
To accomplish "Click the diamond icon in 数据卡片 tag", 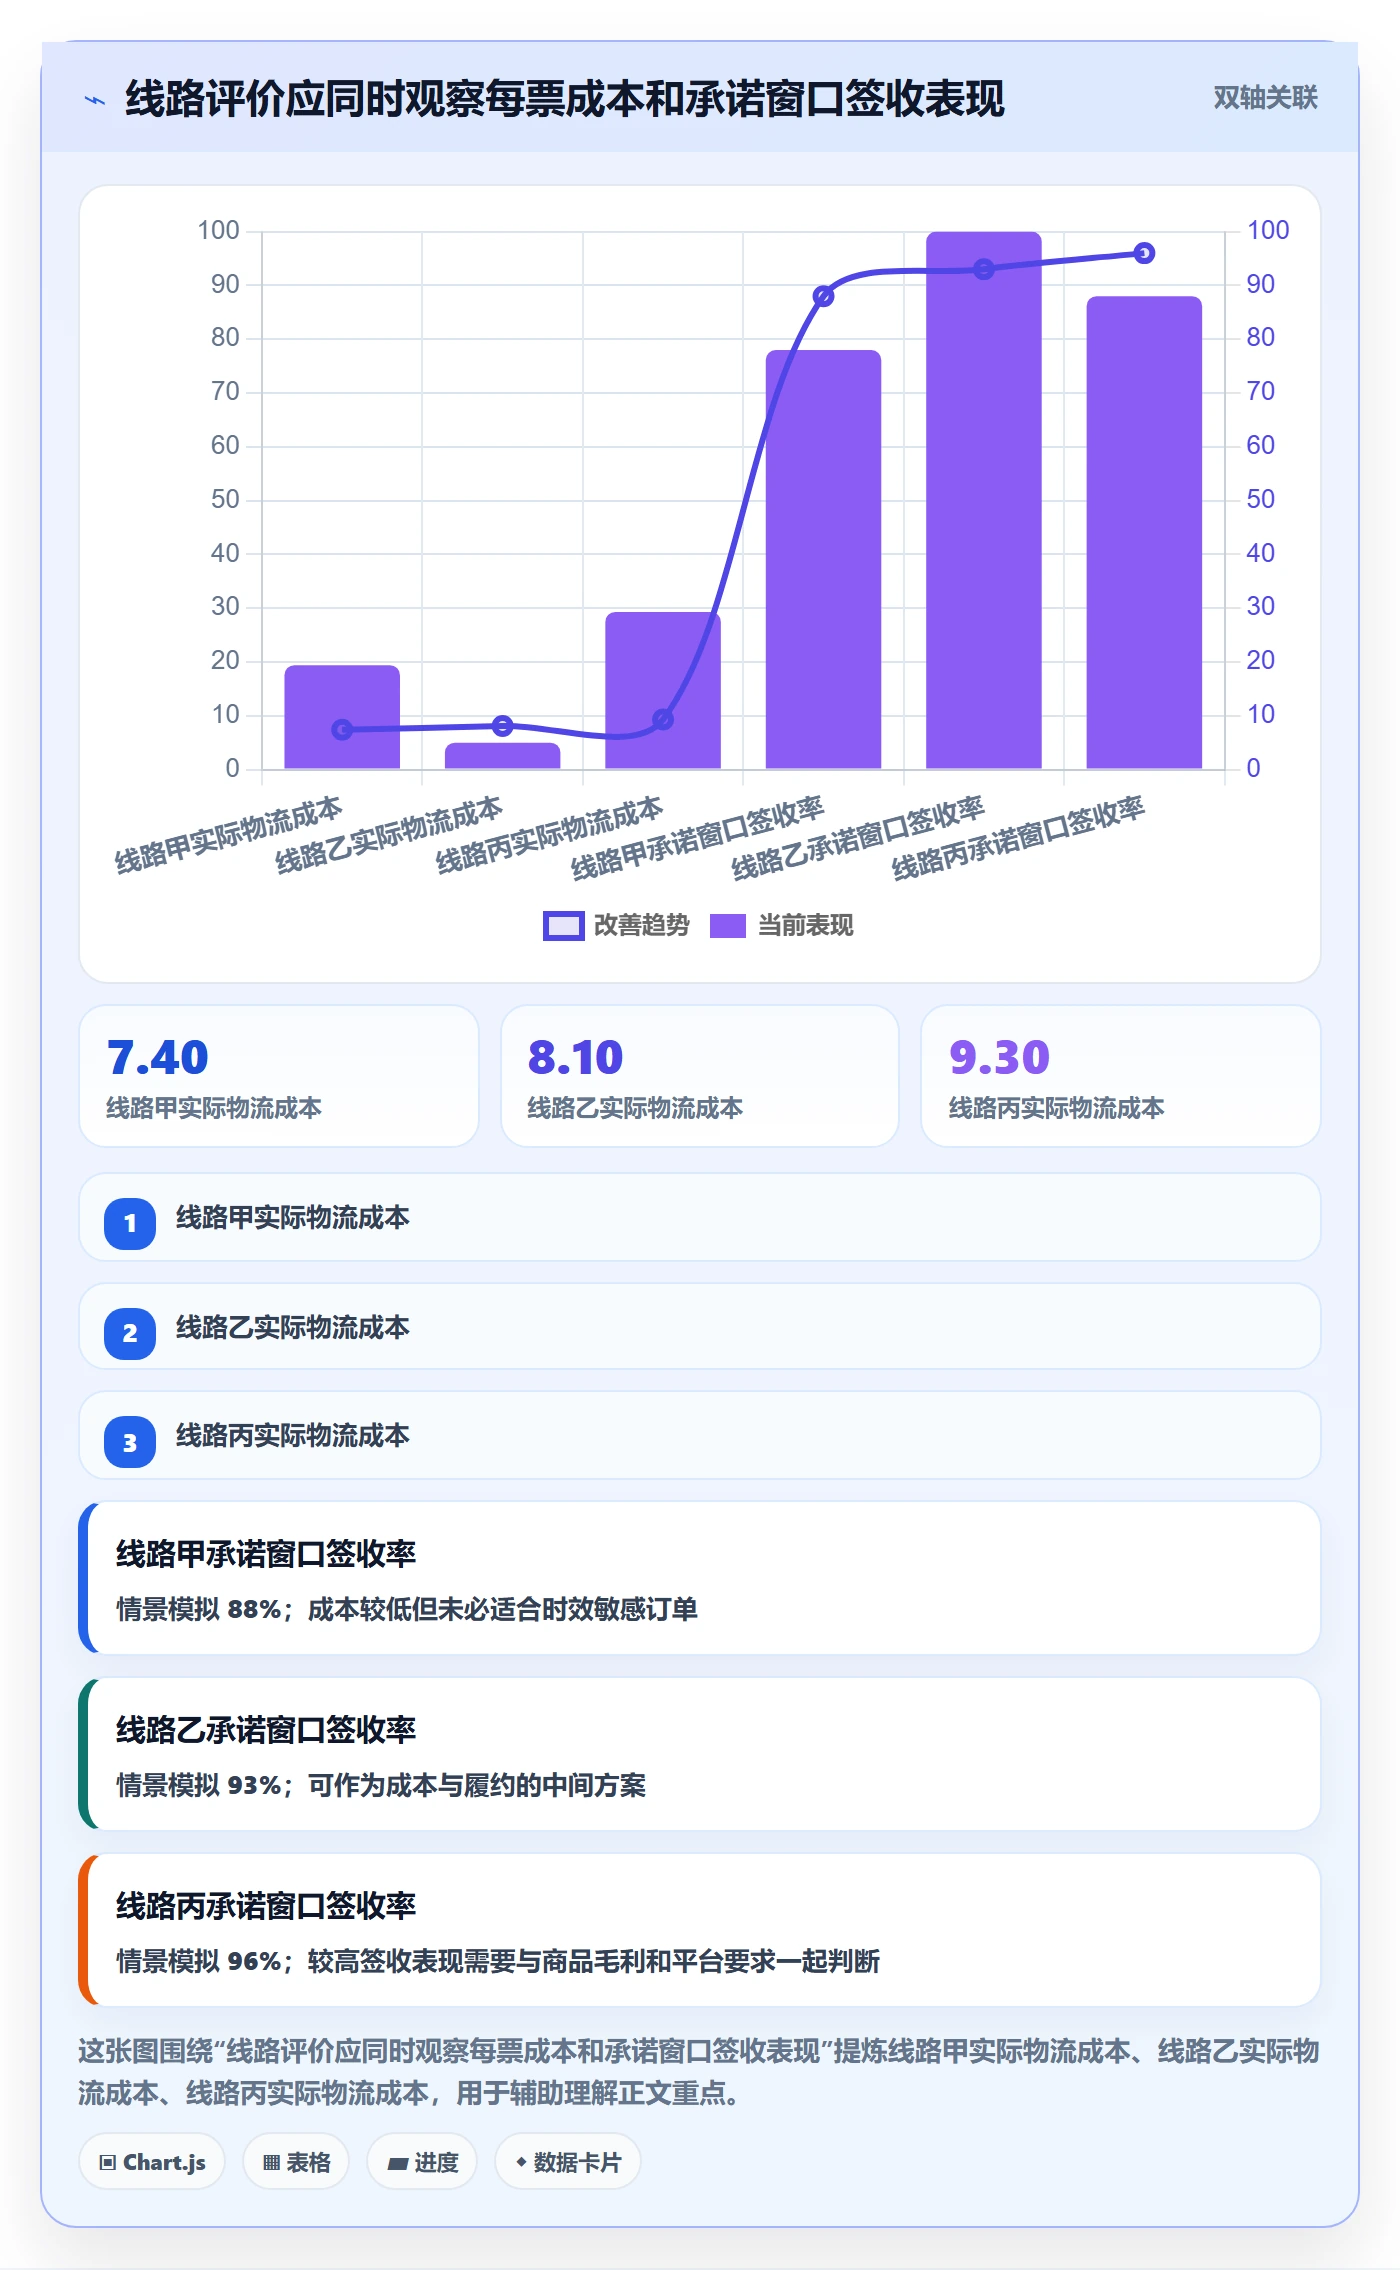I will (x=521, y=2162).
